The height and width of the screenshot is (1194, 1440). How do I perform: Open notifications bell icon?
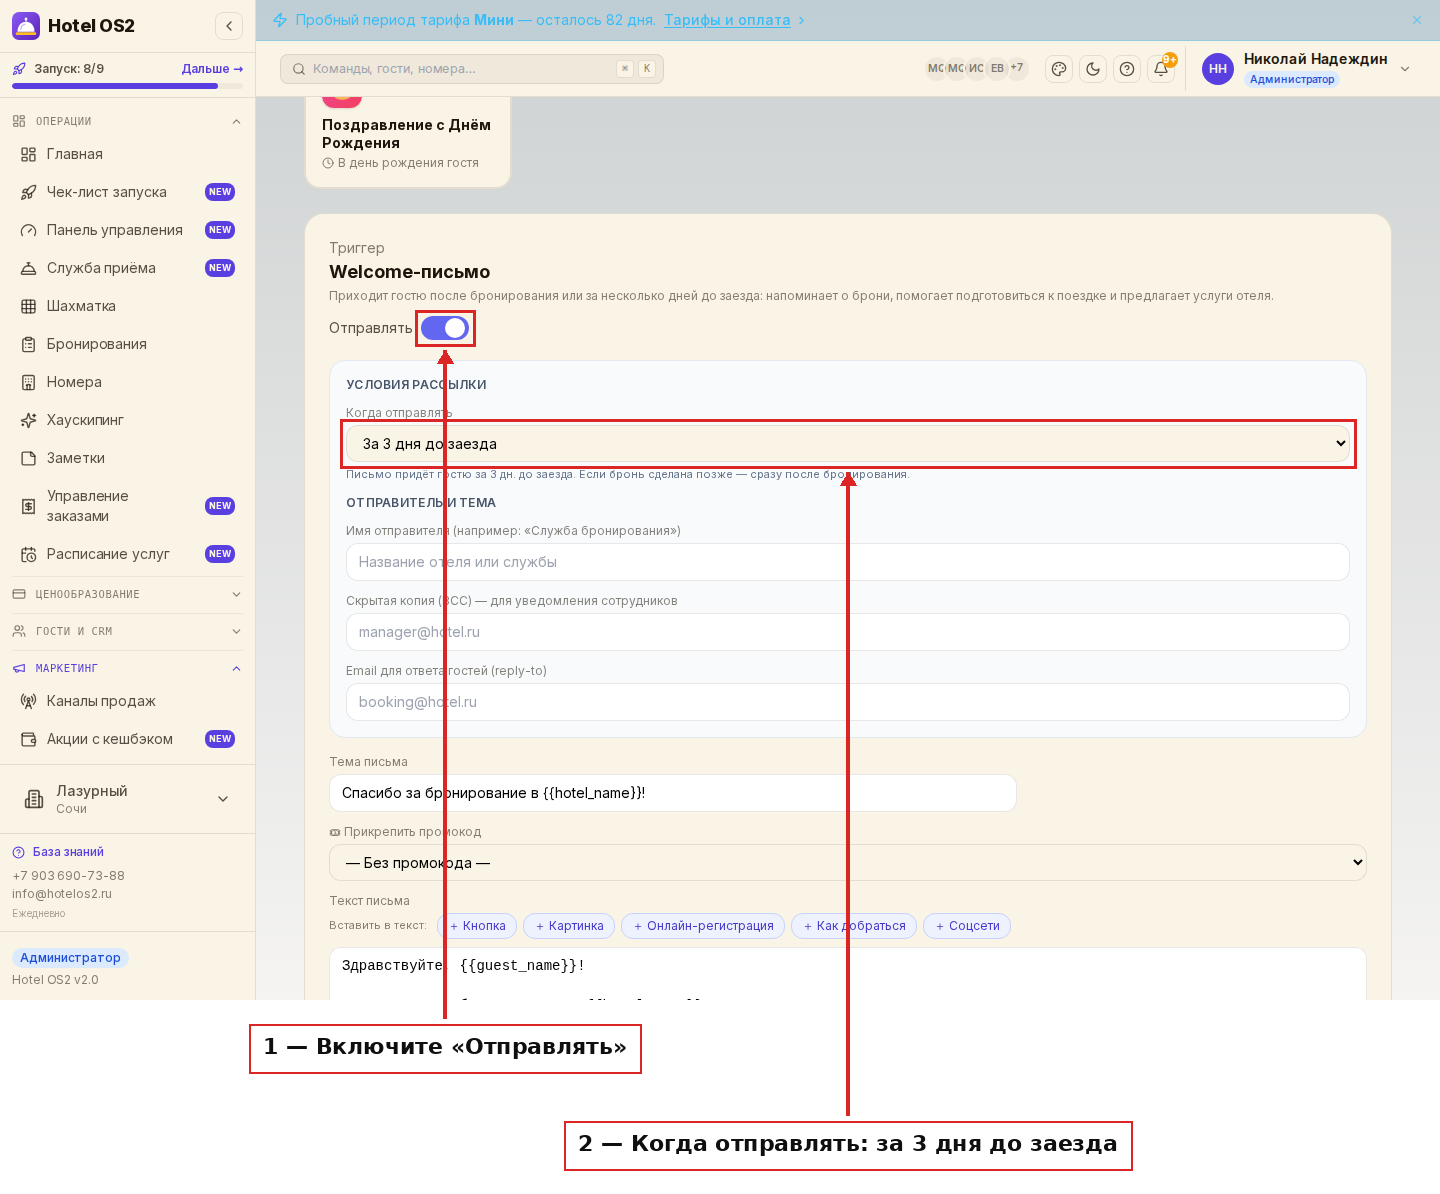[1161, 69]
